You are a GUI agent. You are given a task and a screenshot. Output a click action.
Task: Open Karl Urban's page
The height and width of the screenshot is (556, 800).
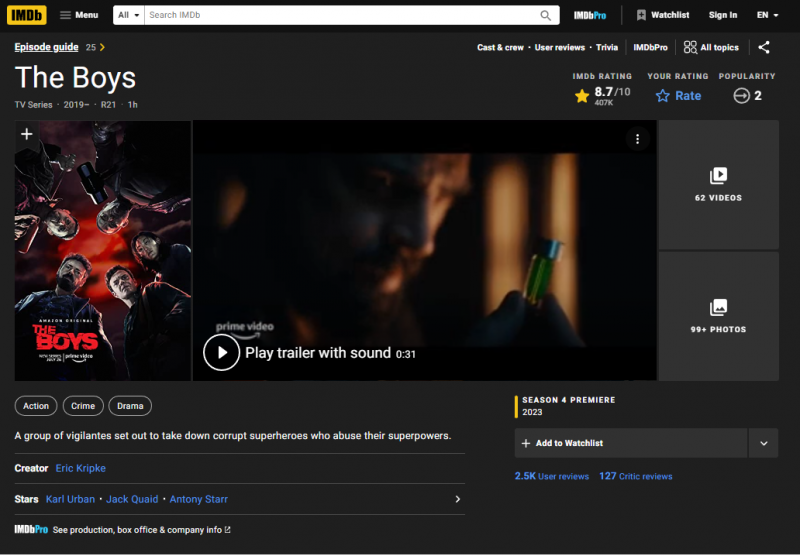click(x=70, y=499)
